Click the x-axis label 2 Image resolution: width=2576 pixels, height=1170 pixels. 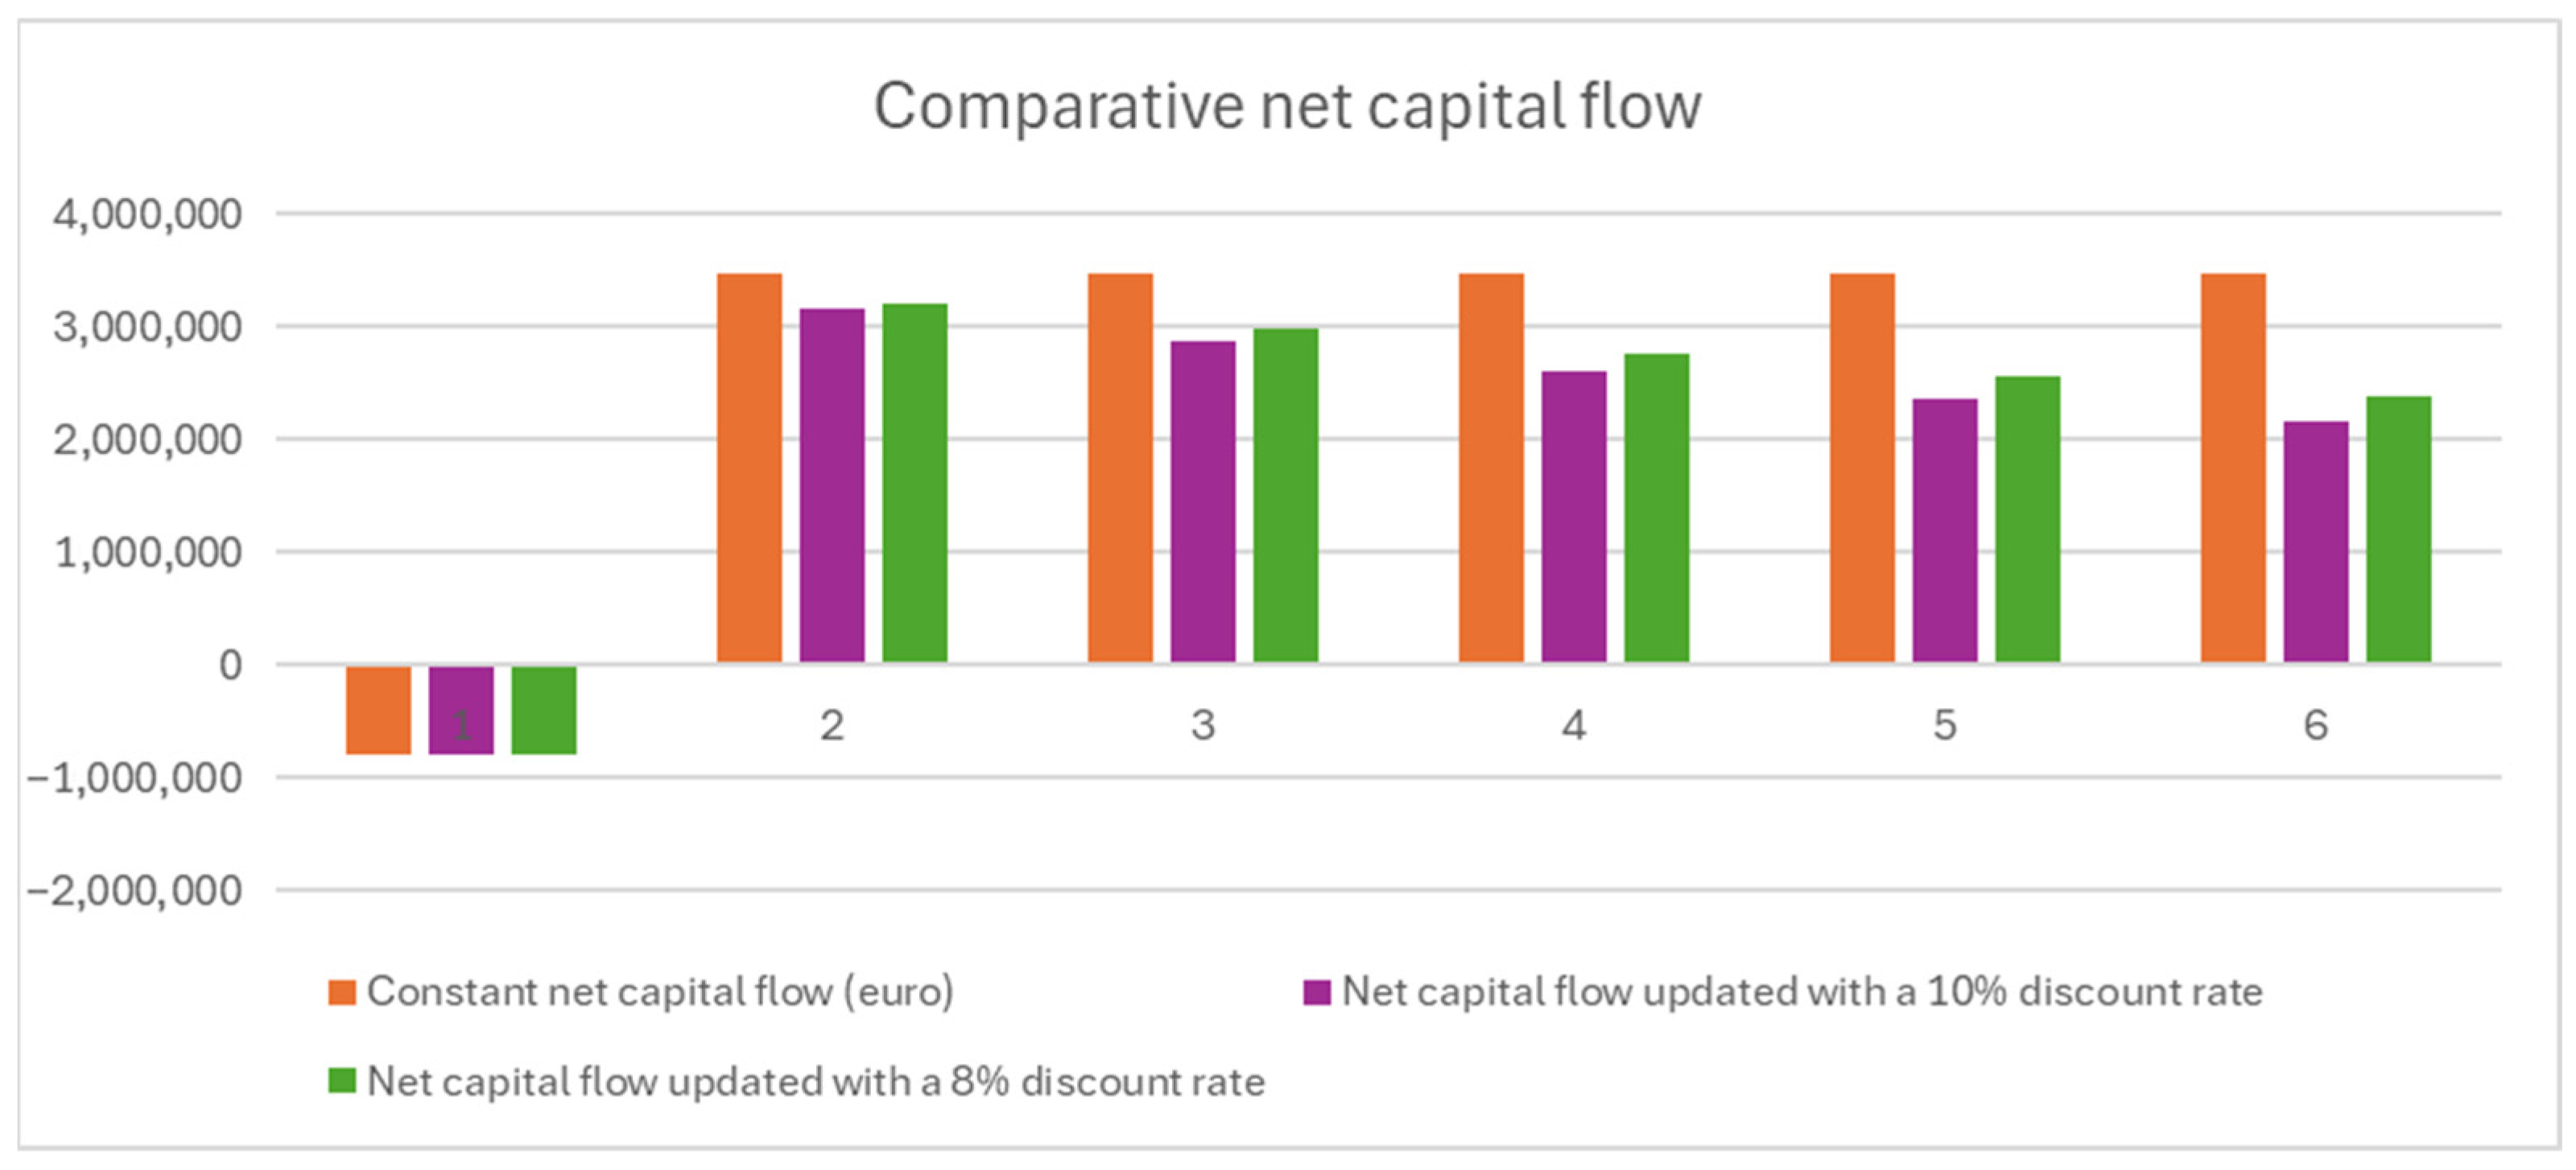(832, 725)
